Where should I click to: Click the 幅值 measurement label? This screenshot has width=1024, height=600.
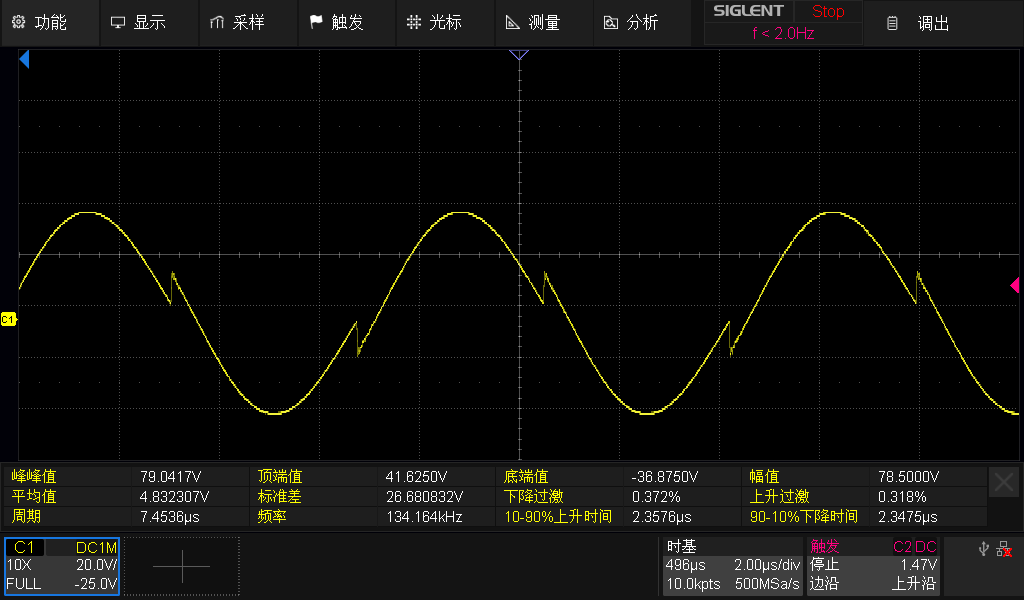pos(764,477)
